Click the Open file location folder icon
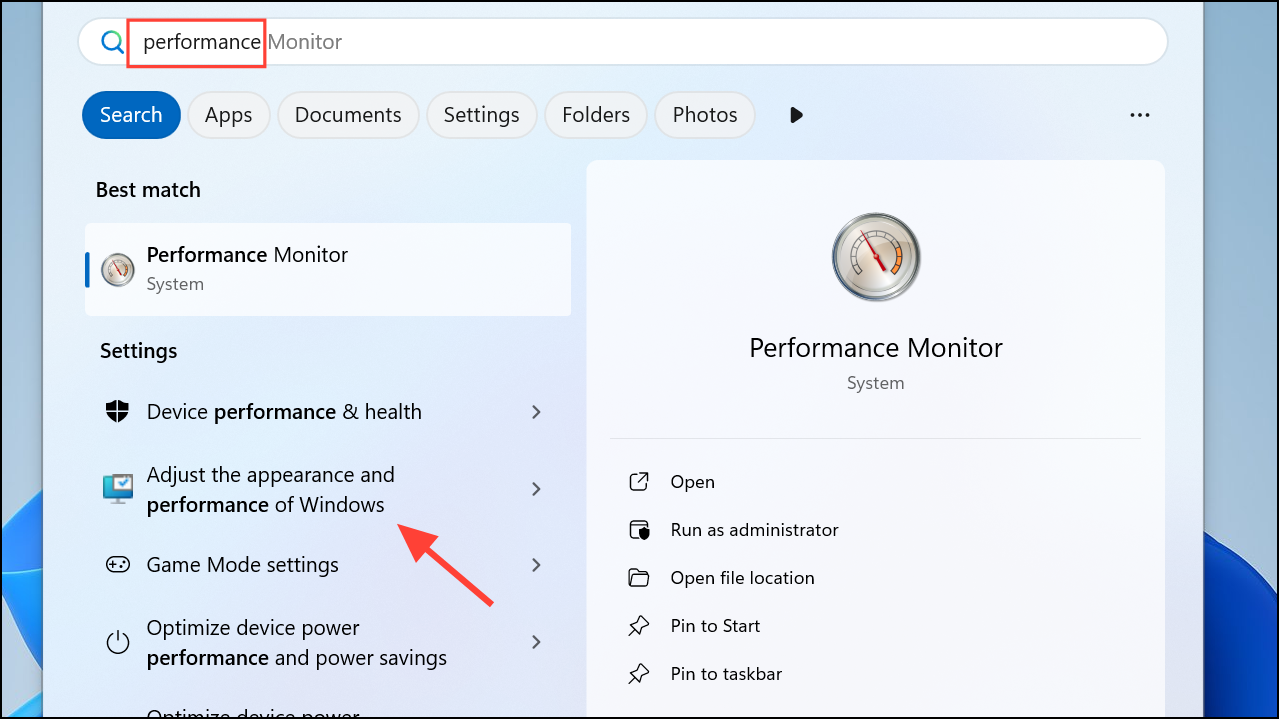 [x=639, y=578]
